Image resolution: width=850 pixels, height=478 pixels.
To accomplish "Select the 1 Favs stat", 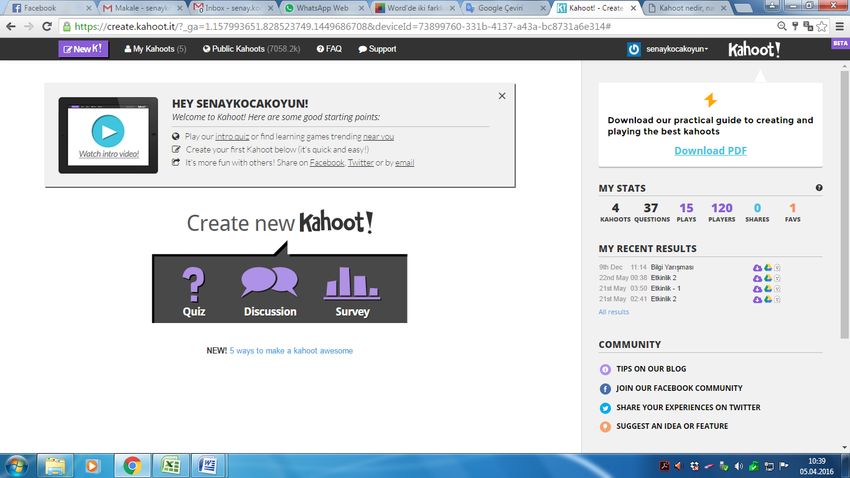I will 793,212.
